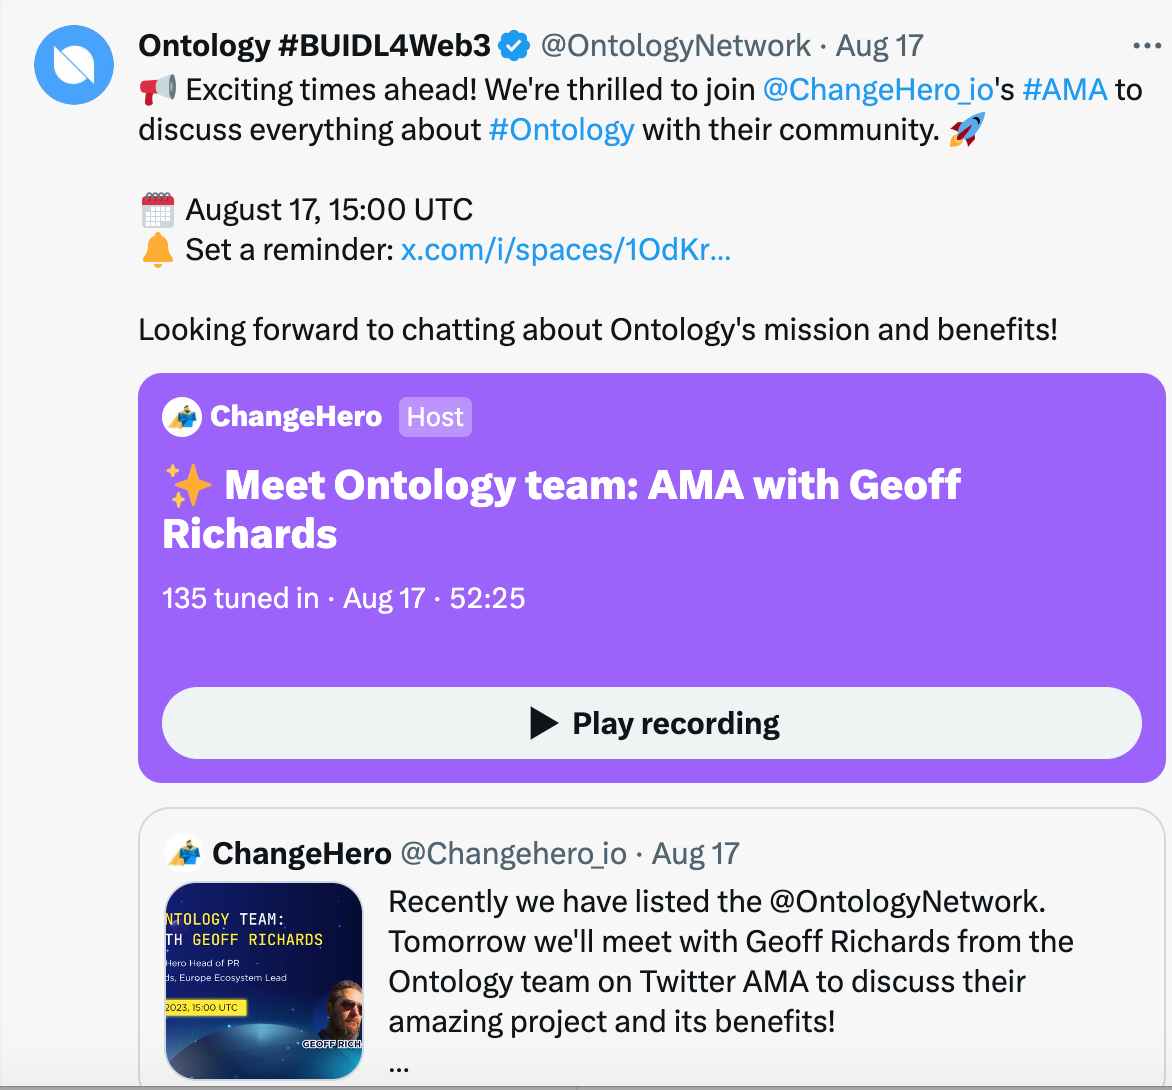The width and height of the screenshot is (1172, 1090).
Task: Open the ChangeHero name in the quoted tweet
Action: point(302,853)
